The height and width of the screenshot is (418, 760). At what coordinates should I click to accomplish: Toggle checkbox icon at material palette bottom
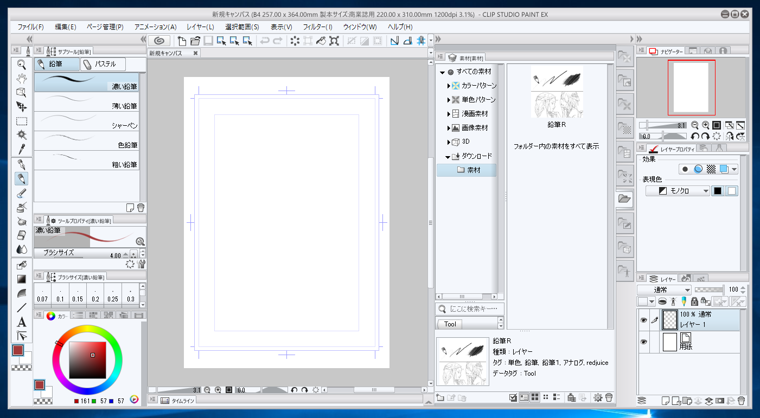pos(513,397)
